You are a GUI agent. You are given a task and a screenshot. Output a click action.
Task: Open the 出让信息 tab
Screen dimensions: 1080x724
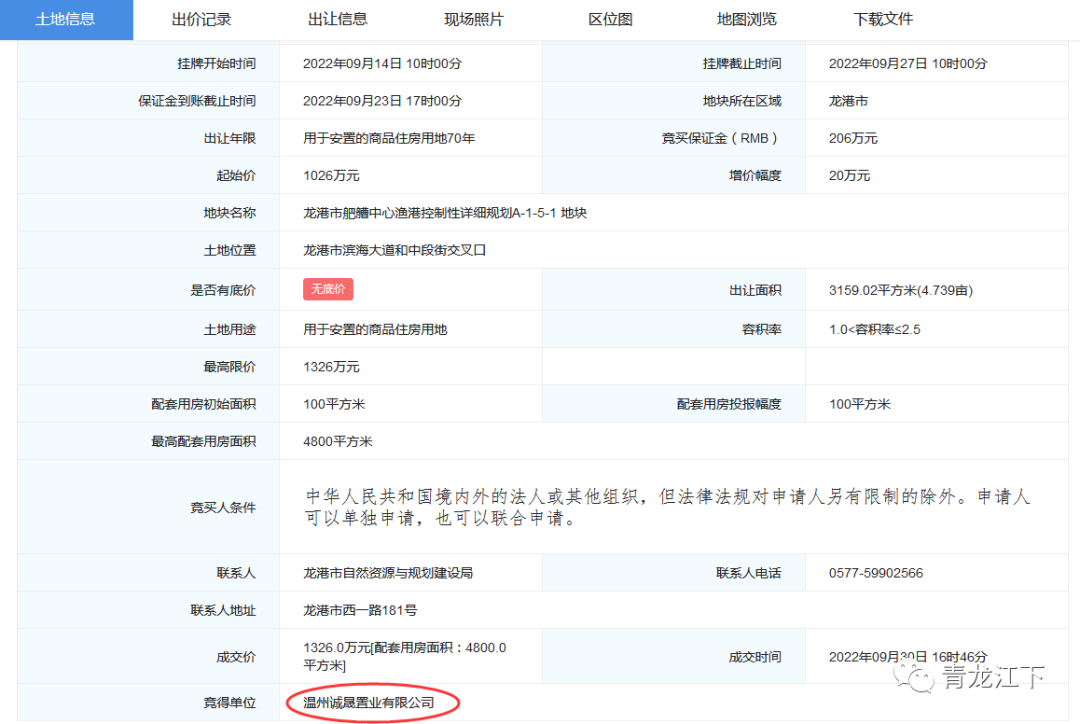pos(338,19)
